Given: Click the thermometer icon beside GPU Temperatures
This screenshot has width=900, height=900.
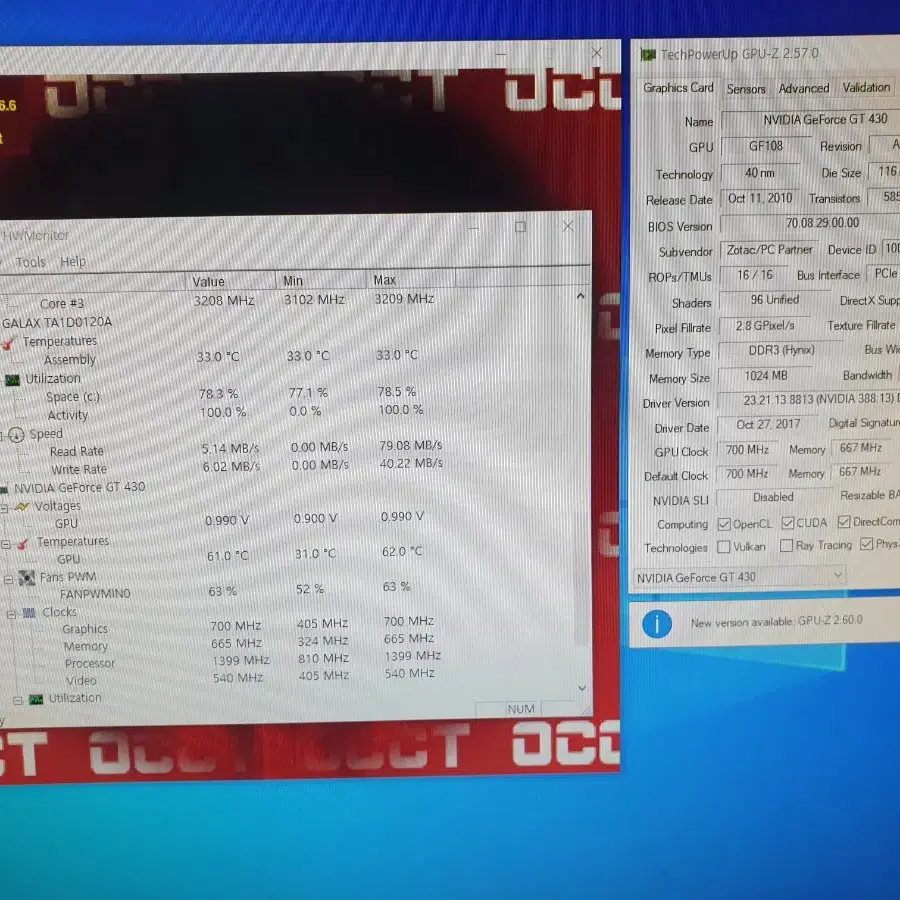Looking at the screenshot, I should (x=23, y=543).
